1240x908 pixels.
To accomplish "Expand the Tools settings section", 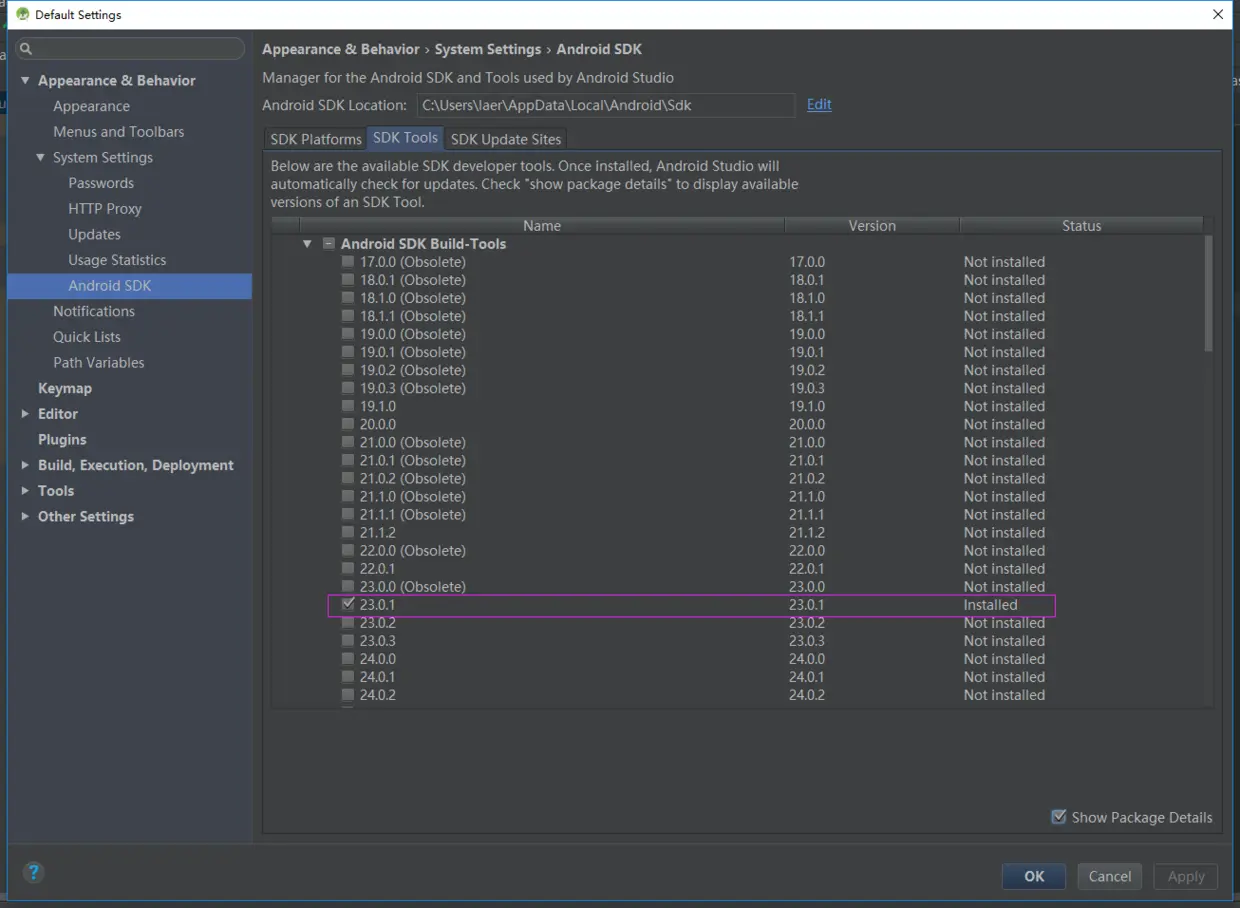I will click(25, 490).
